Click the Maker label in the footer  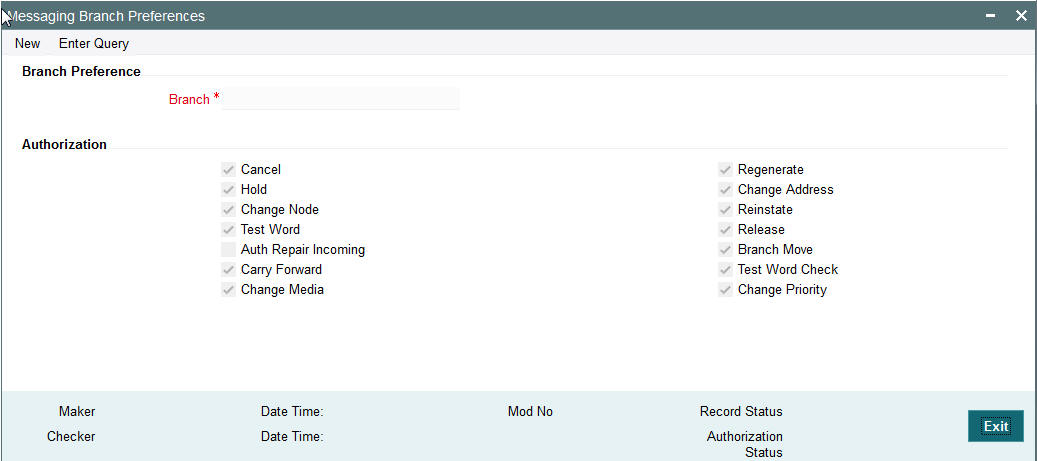[77, 411]
